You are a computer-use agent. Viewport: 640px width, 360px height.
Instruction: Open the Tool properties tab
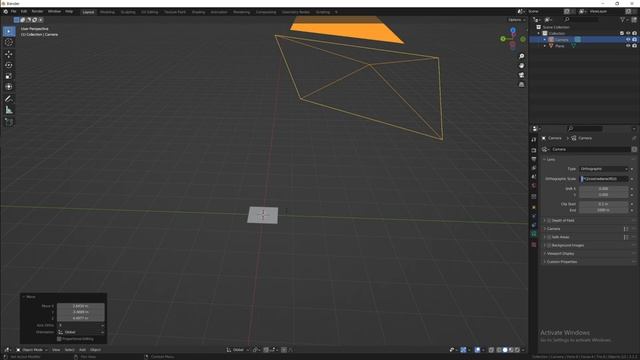[x=534, y=140]
